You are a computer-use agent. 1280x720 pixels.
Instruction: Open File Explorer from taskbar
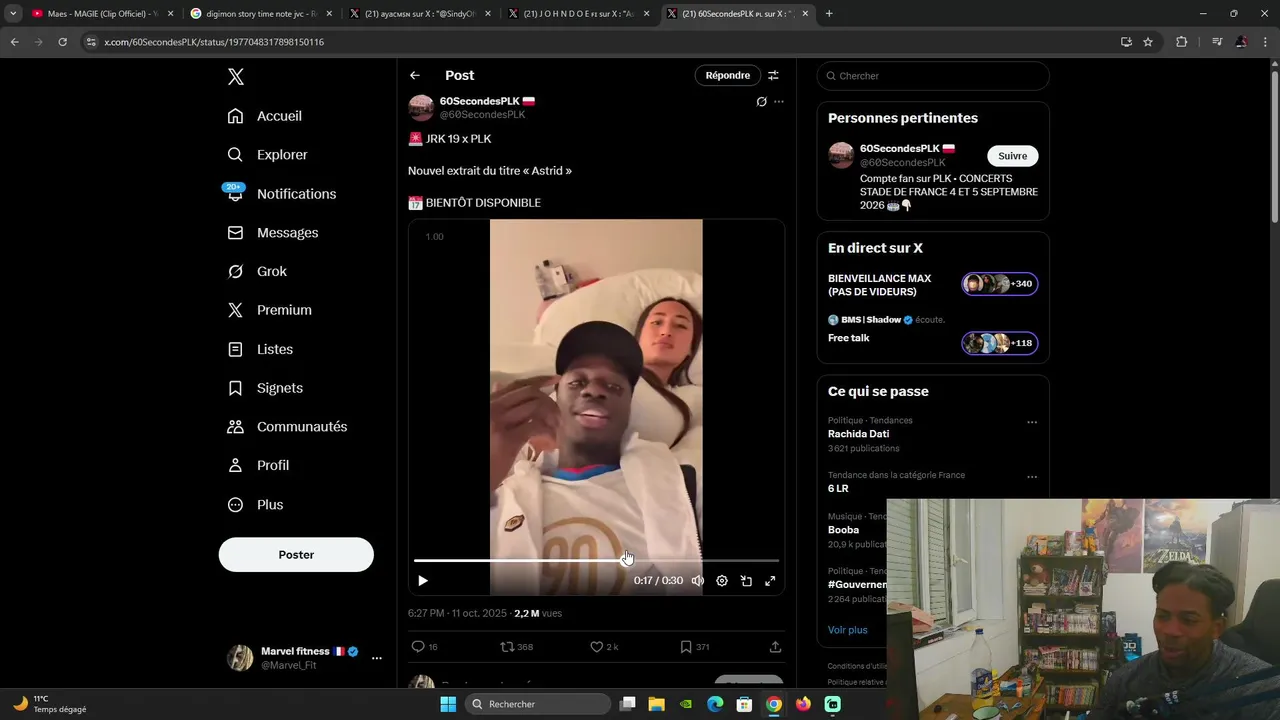pos(657,704)
